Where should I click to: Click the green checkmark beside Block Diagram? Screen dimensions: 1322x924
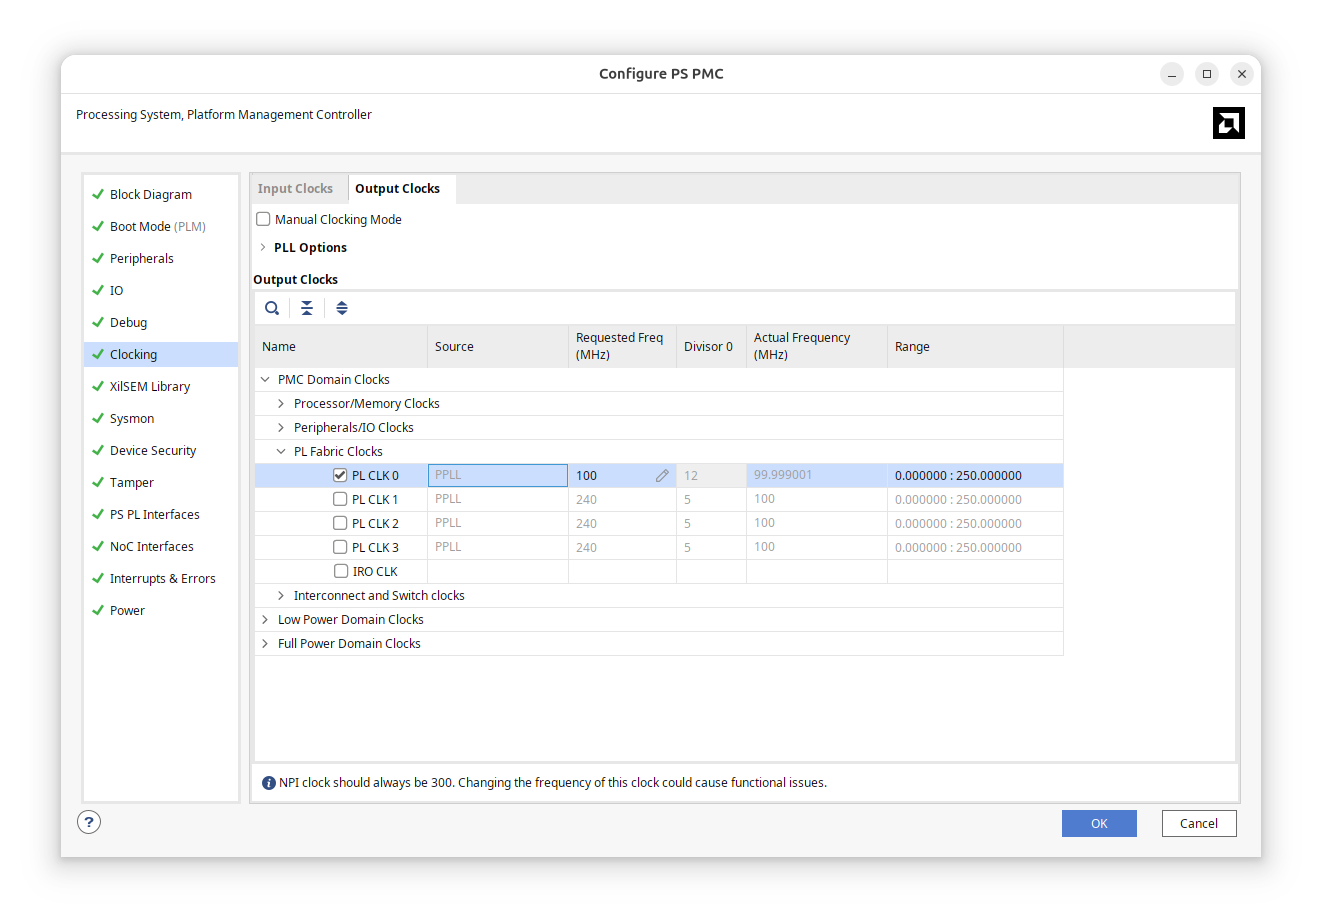click(x=98, y=194)
